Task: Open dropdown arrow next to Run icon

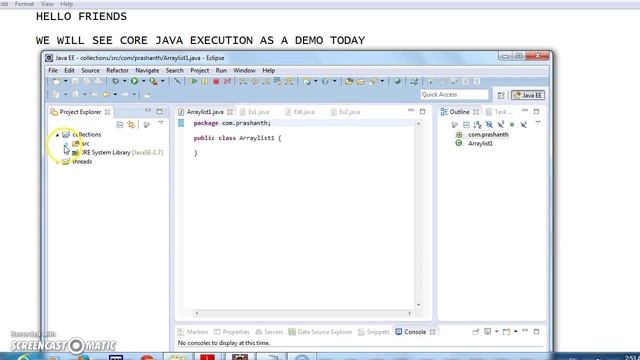Action: (143, 81)
